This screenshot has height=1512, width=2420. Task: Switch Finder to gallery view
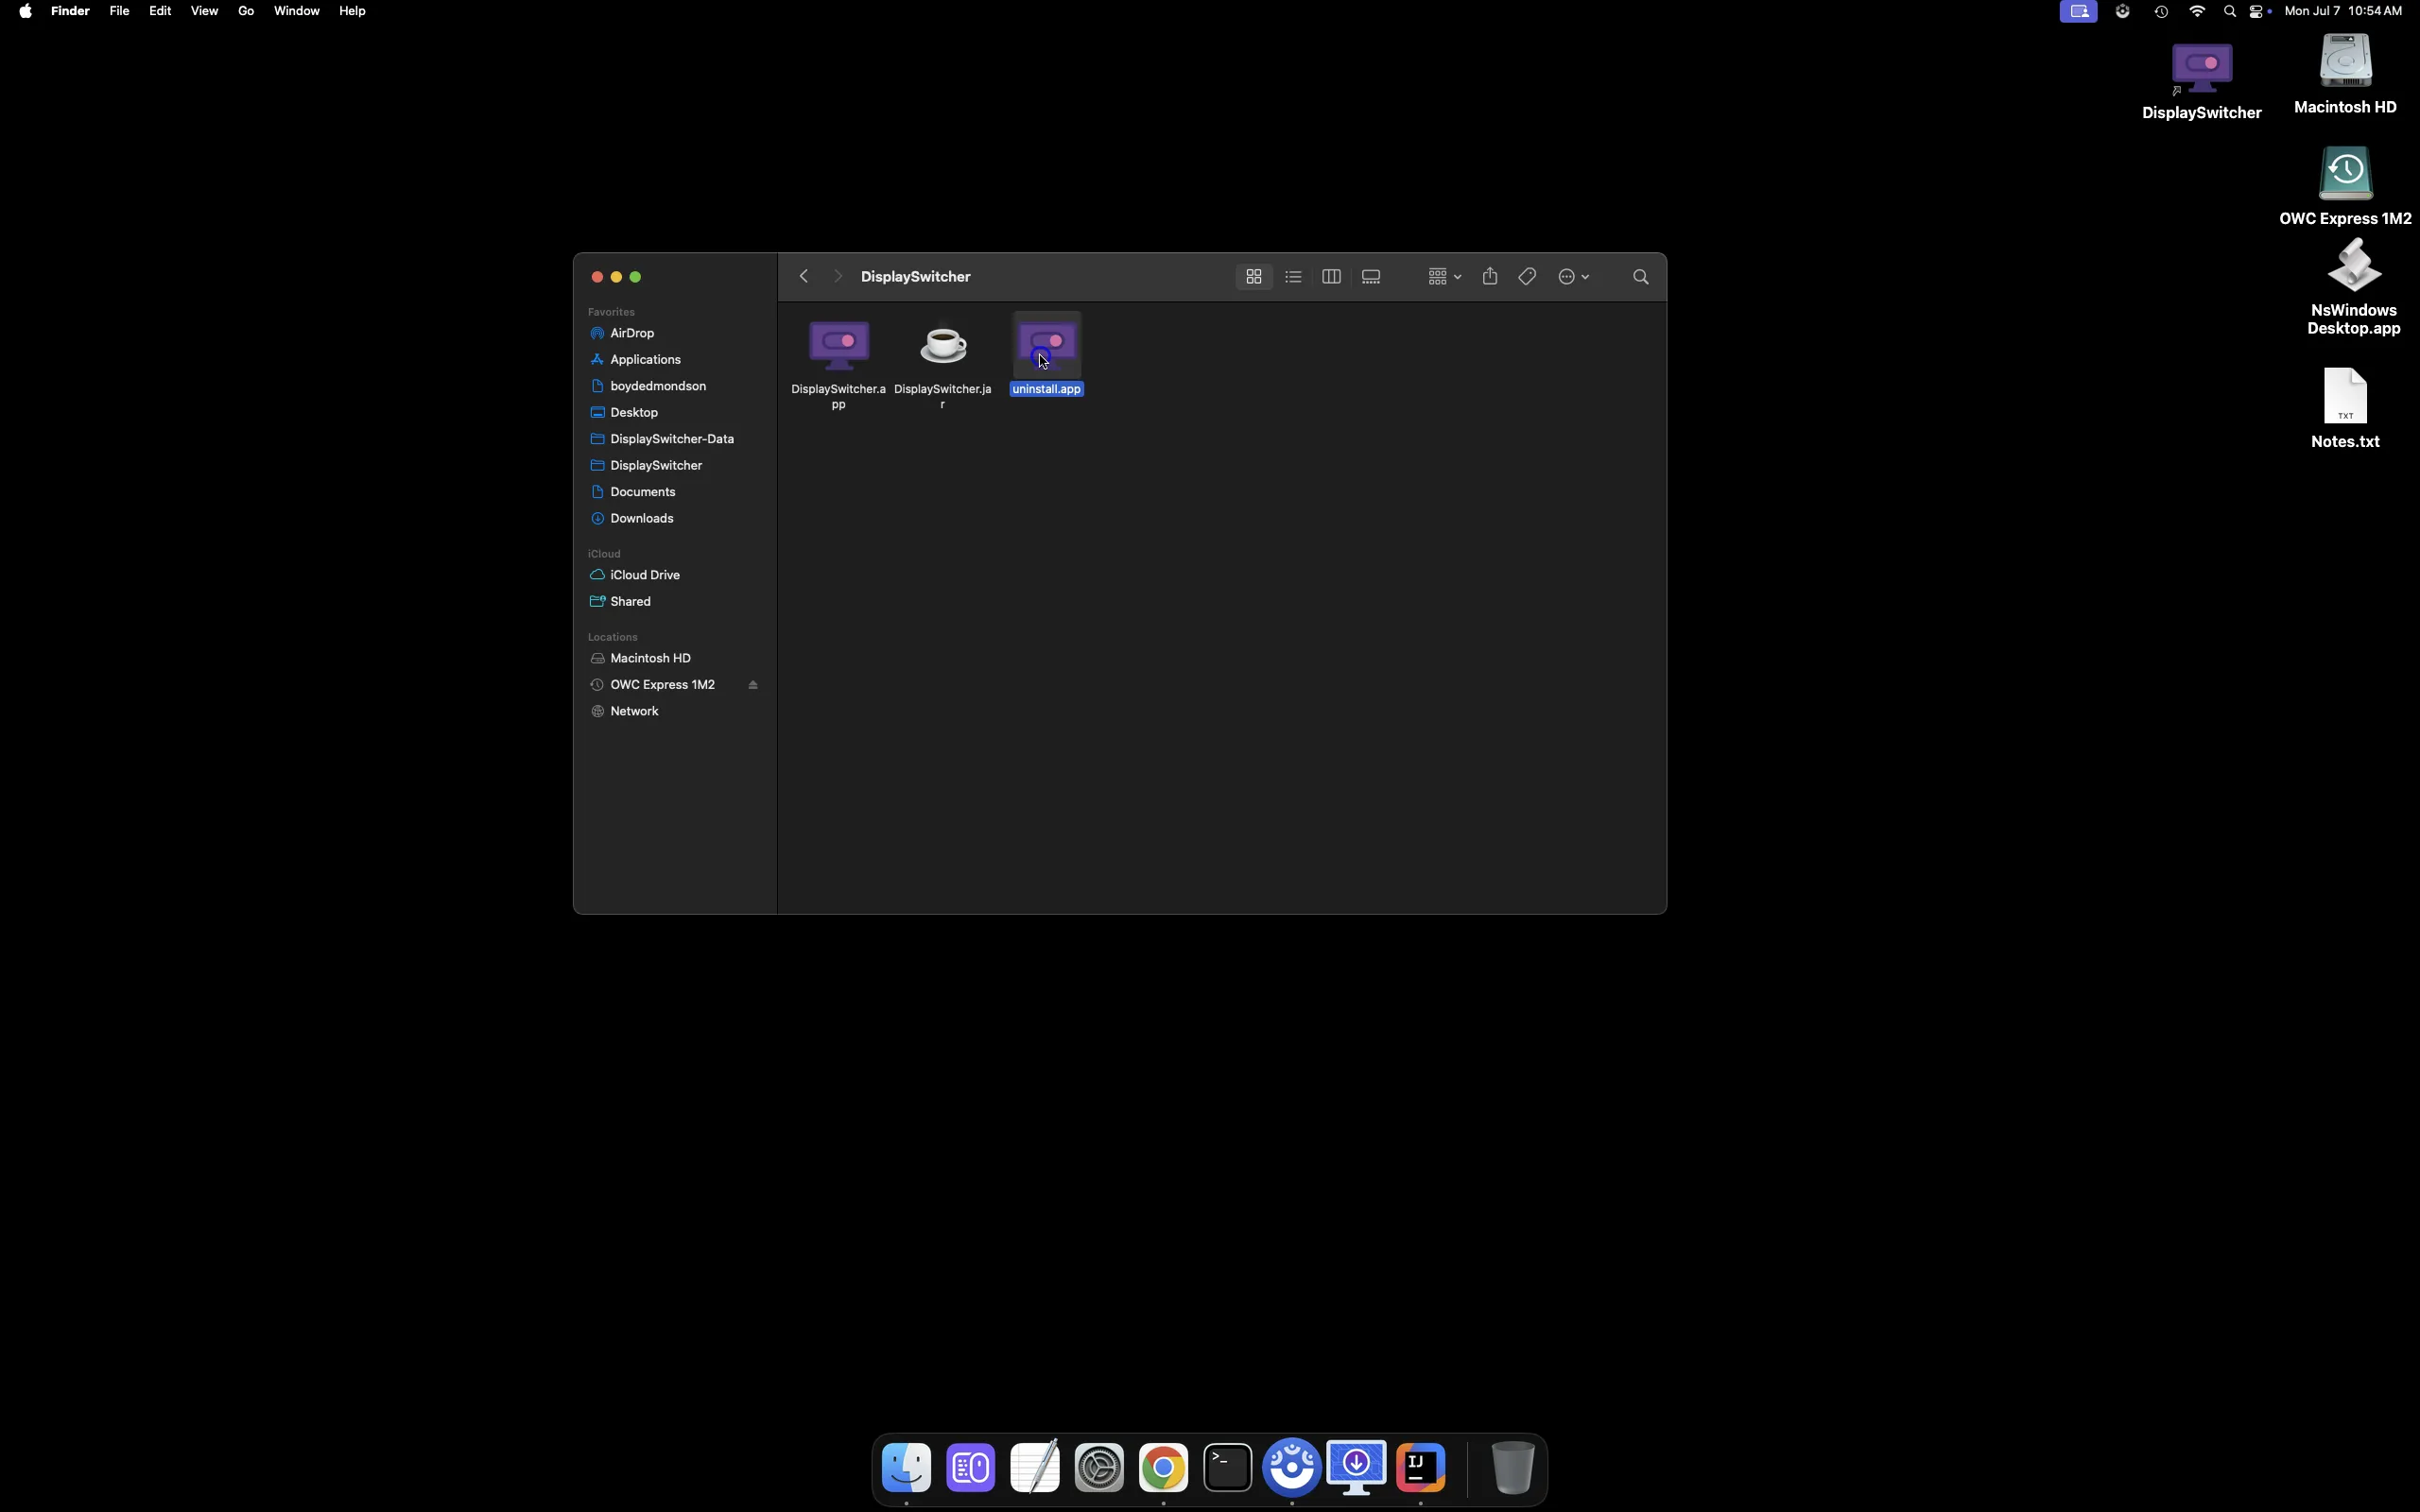1371,277
